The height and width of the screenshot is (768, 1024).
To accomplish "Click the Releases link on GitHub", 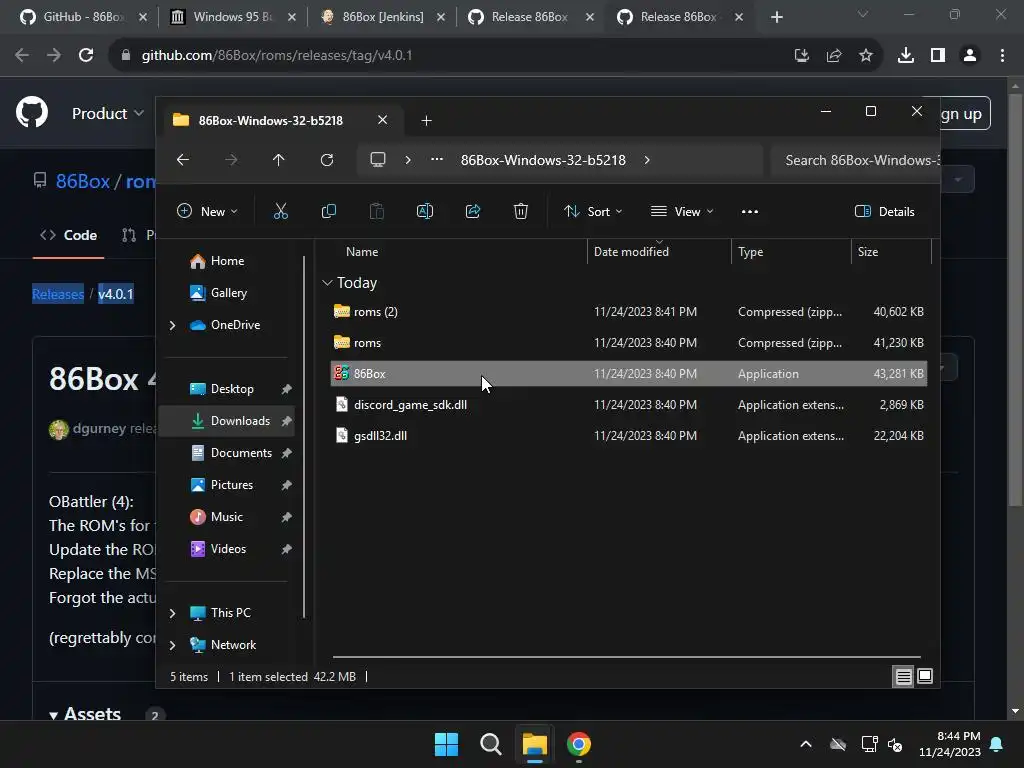I will [x=58, y=294].
